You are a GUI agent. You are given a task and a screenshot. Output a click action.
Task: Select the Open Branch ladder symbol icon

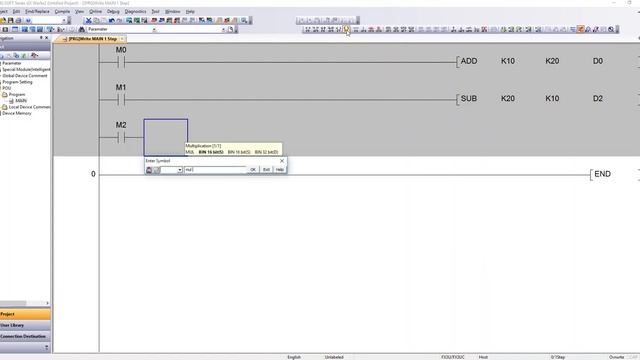click(315, 29)
